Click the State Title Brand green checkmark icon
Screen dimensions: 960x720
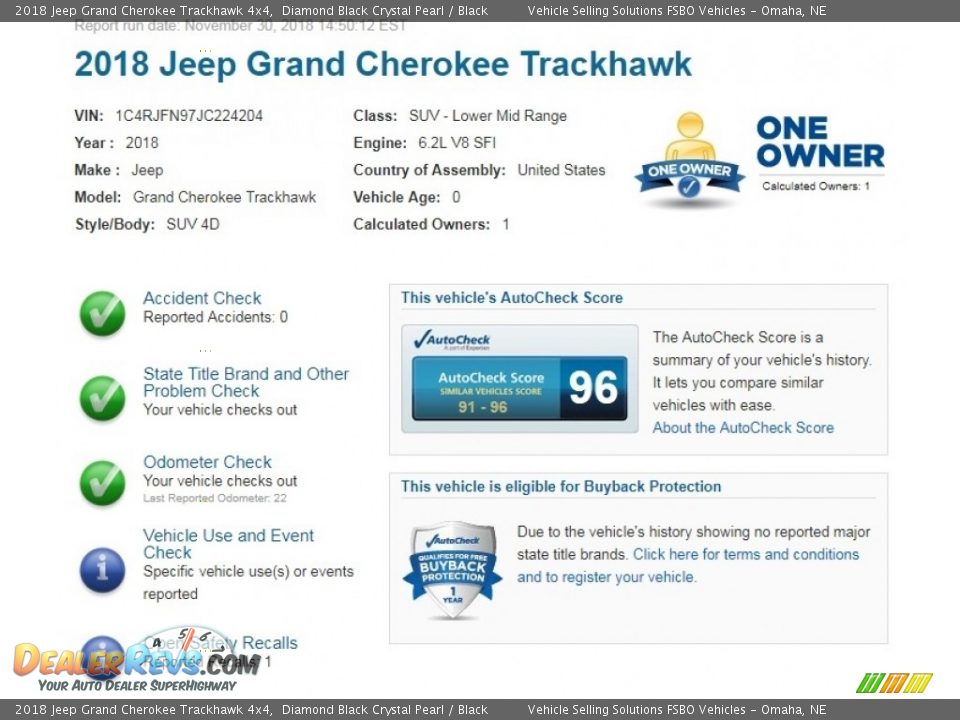point(102,398)
